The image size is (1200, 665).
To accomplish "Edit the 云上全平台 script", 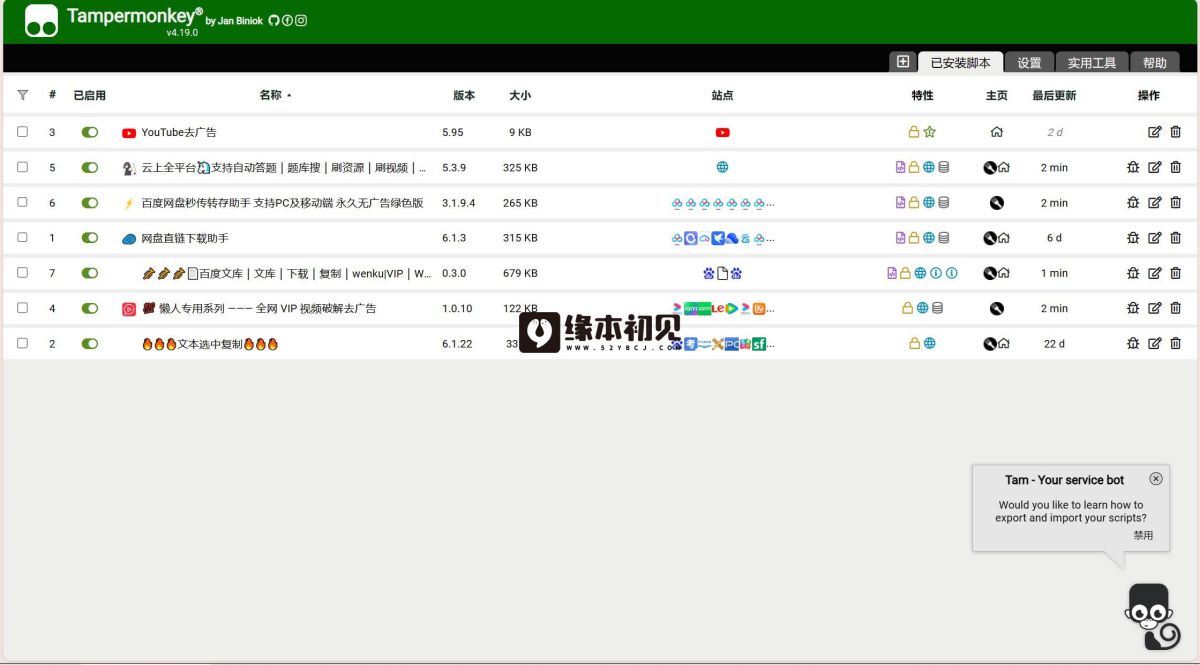I will click(1155, 168).
